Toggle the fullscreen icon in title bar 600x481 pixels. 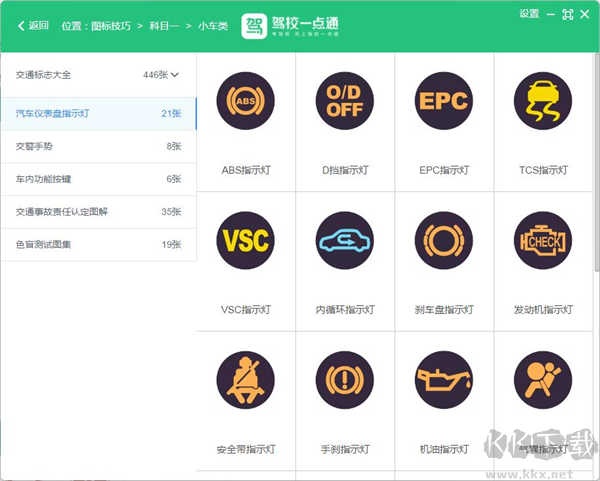pos(568,15)
